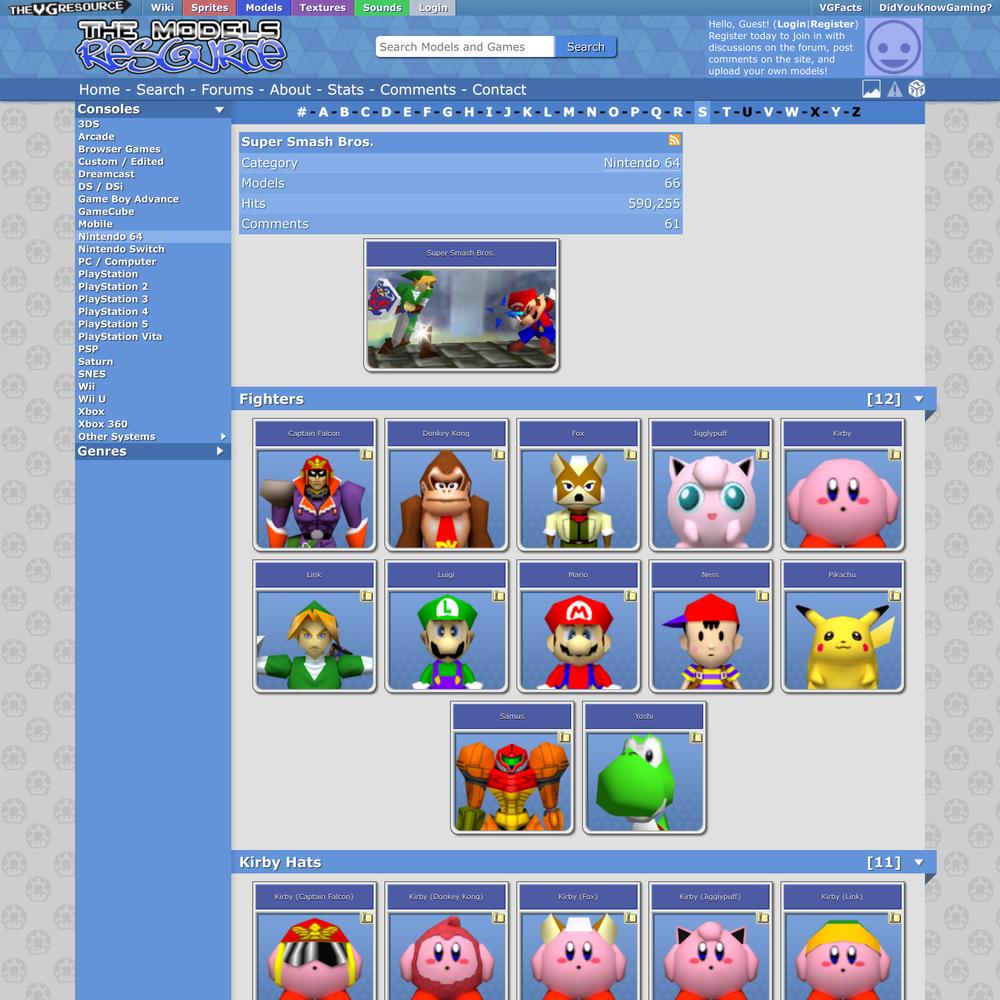Image resolution: width=1000 pixels, height=1000 pixels.
Task: Collapse the Kirby Hats section
Action: coord(918,862)
